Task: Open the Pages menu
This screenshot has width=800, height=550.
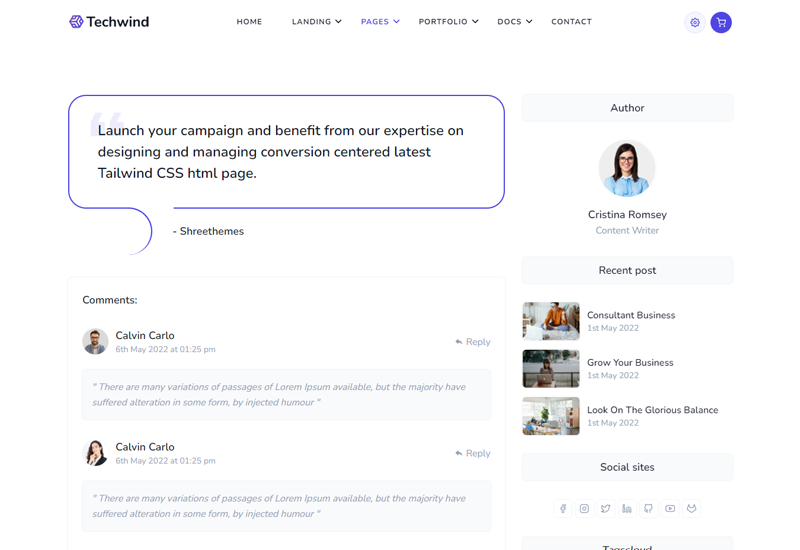Action: 380,21
